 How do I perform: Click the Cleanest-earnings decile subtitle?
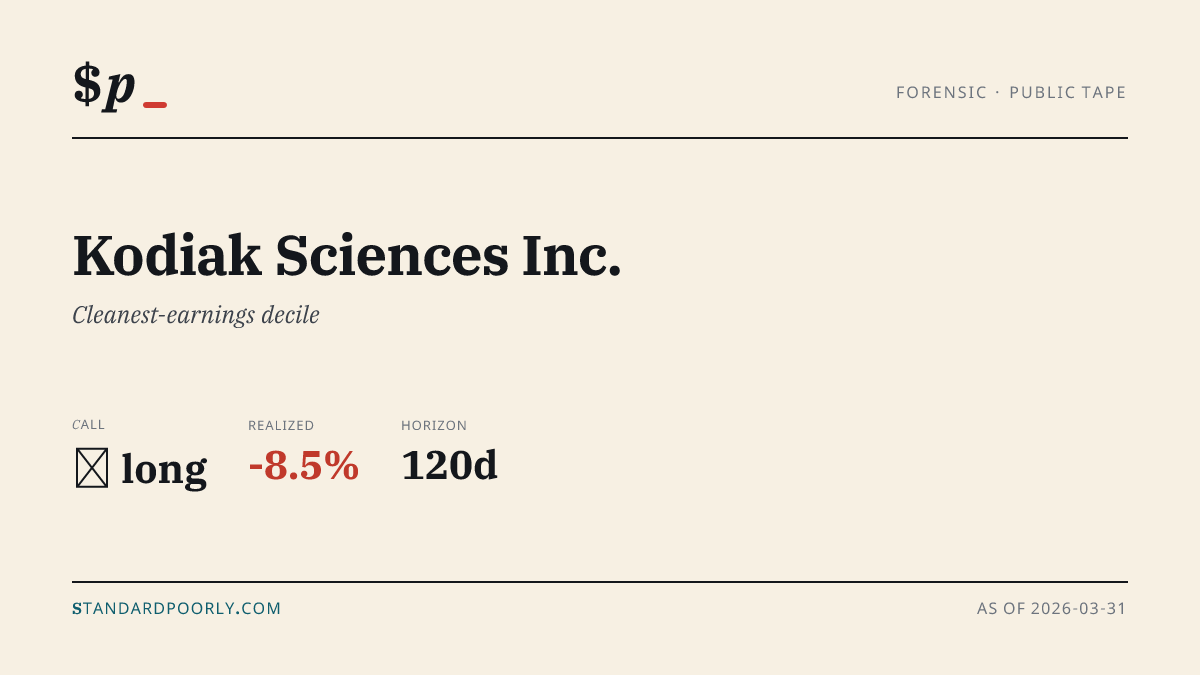196,315
